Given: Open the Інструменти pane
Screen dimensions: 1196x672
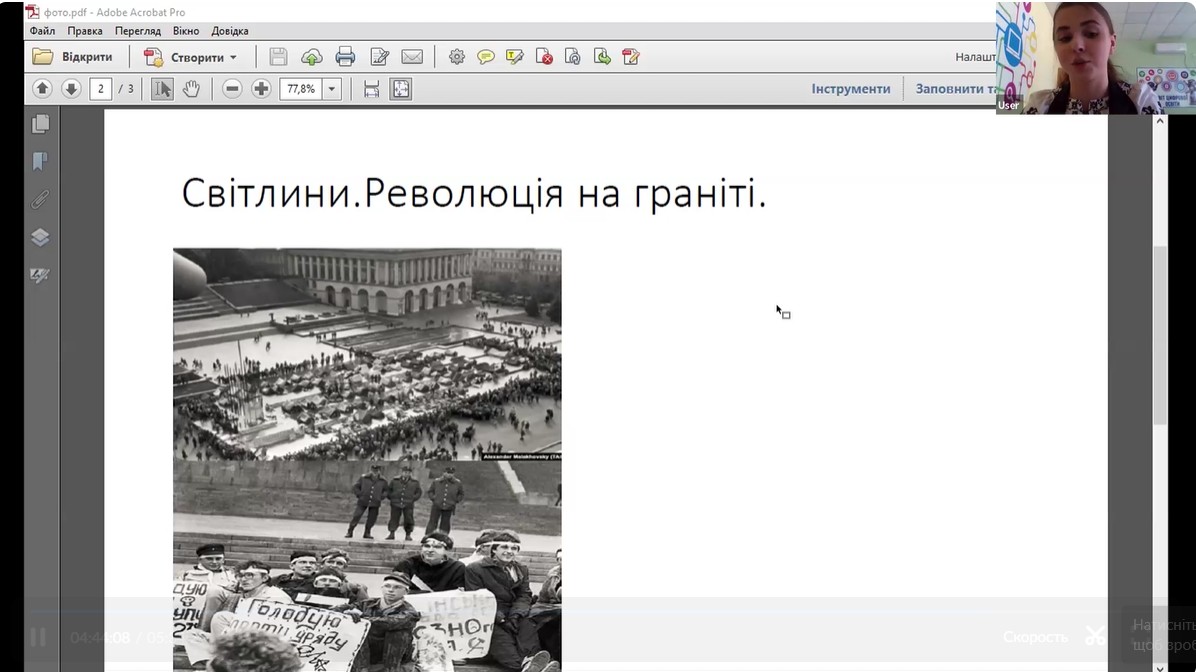Looking at the screenshot, I should (850, 89).
